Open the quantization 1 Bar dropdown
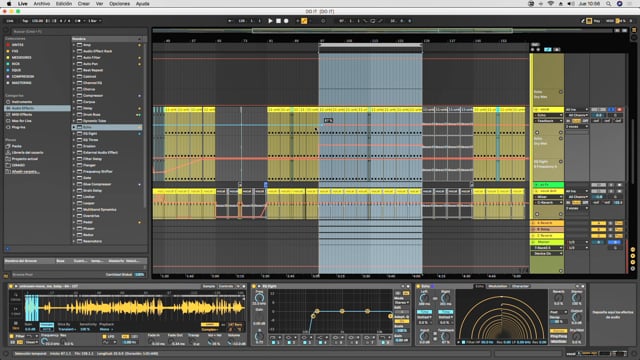Viewport: 640px width, 360px height. 94,21
